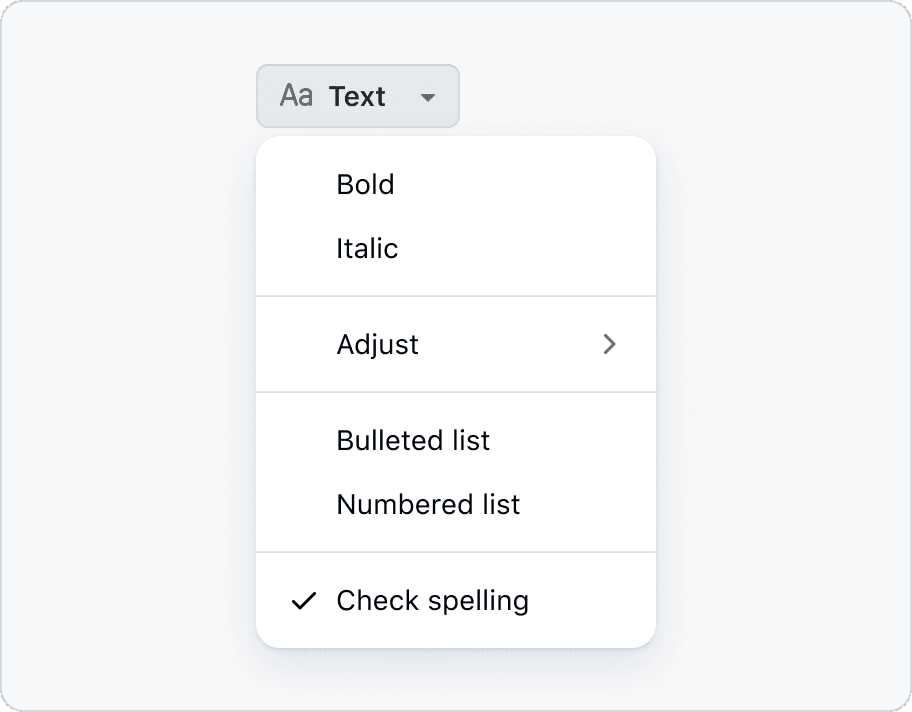Click empty indent left of Adjust
This screenshot has width=912, height=712.
pos(300,344)
